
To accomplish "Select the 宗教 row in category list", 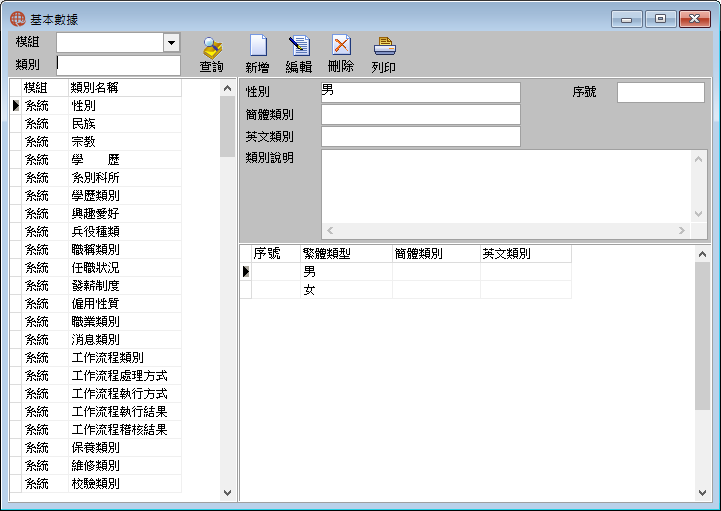I will tap(96, 142).
